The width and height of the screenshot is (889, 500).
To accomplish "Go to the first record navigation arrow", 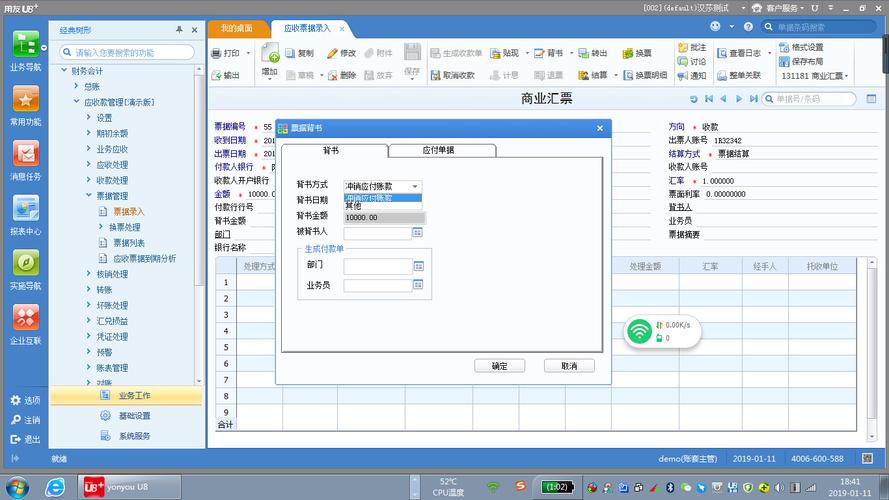I will click(x=709, y=99).
